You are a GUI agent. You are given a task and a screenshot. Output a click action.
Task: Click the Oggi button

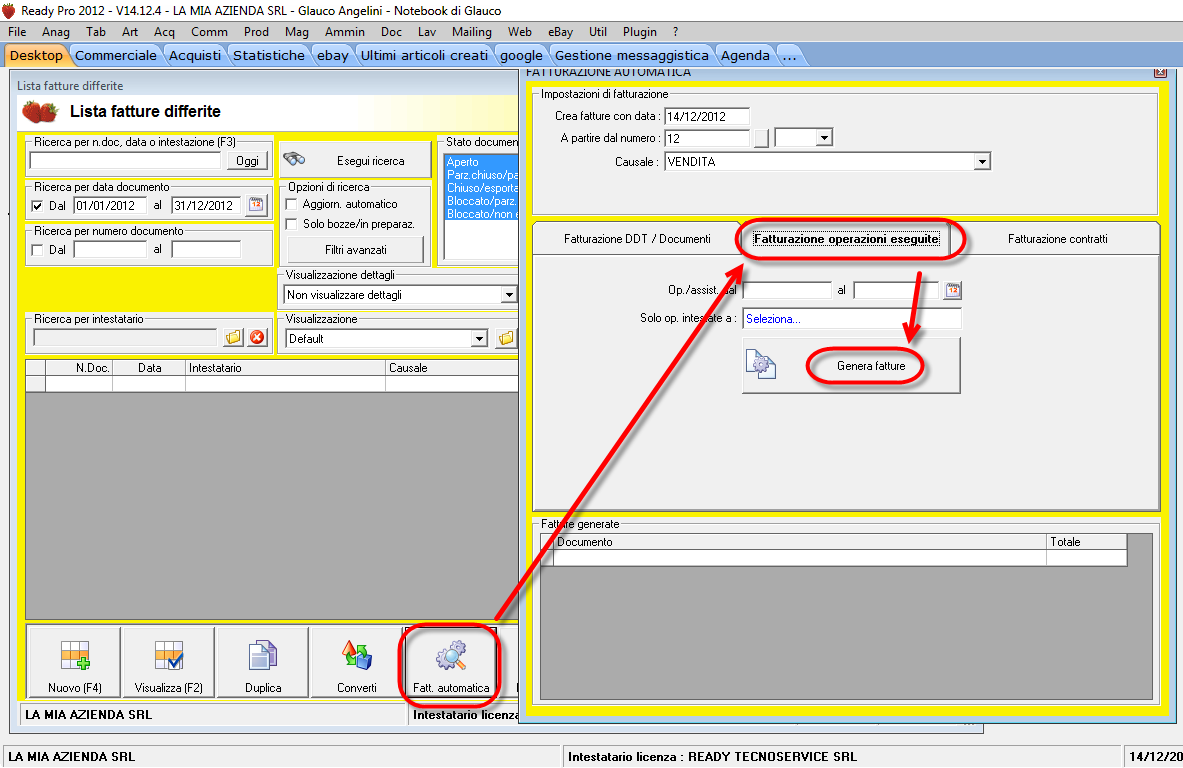247,161
